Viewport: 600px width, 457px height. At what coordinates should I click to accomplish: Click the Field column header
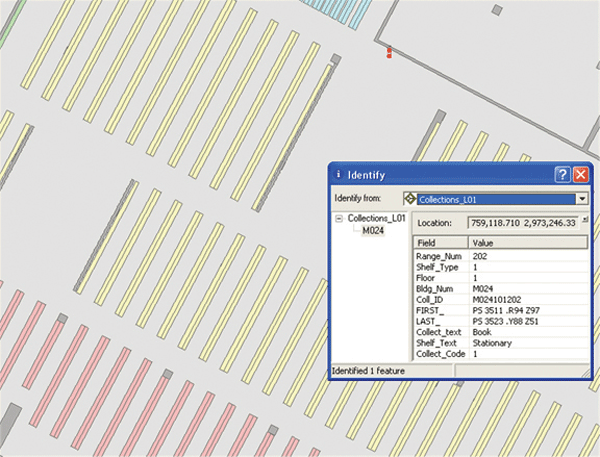441,243
